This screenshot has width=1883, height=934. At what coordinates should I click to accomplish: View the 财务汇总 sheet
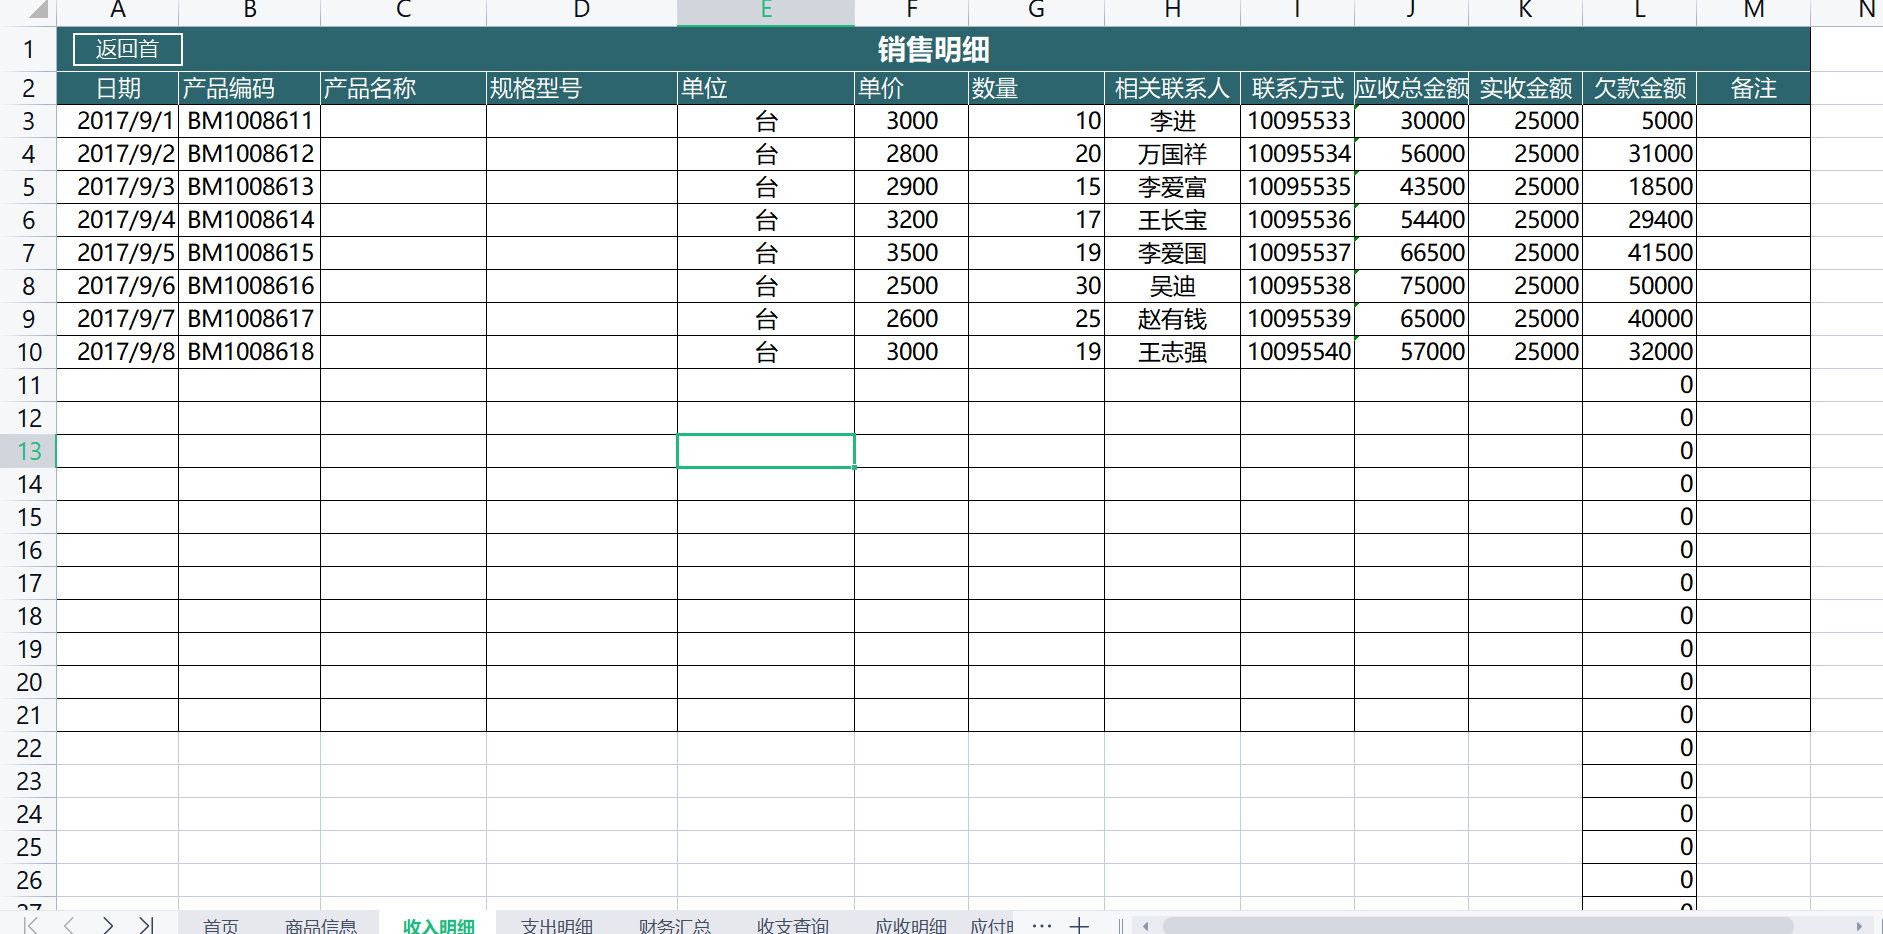coord(674,925)
